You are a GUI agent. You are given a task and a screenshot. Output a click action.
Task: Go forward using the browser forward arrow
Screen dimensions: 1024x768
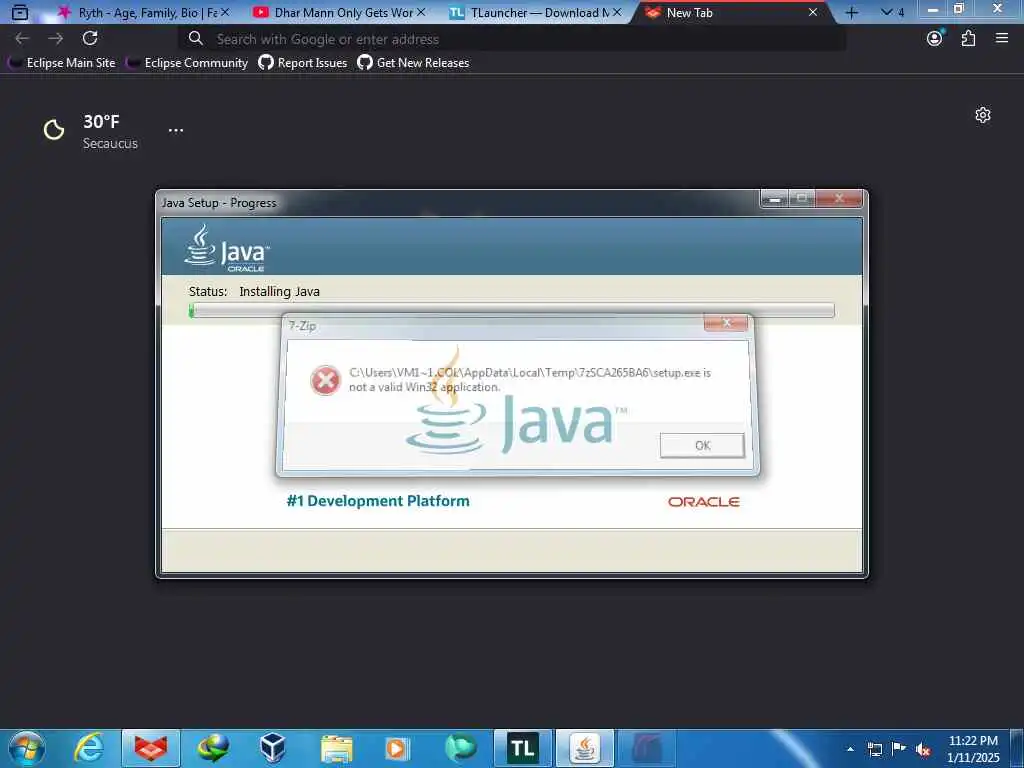pyautogui.click(x=56, y=39)
